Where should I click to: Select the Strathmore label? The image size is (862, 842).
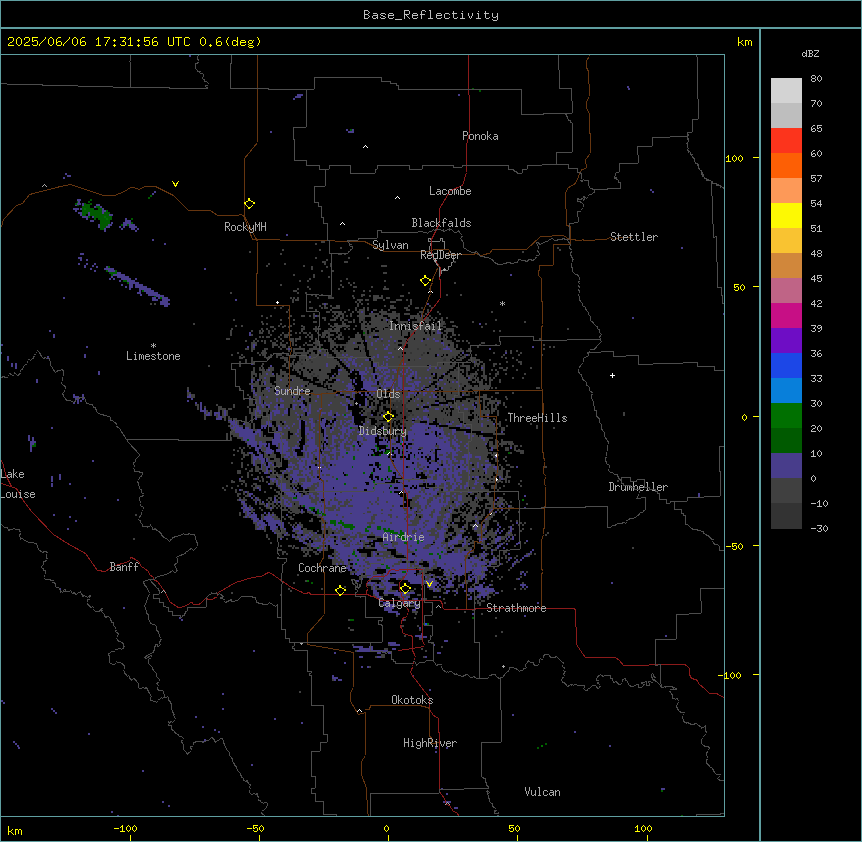(516, 608)
